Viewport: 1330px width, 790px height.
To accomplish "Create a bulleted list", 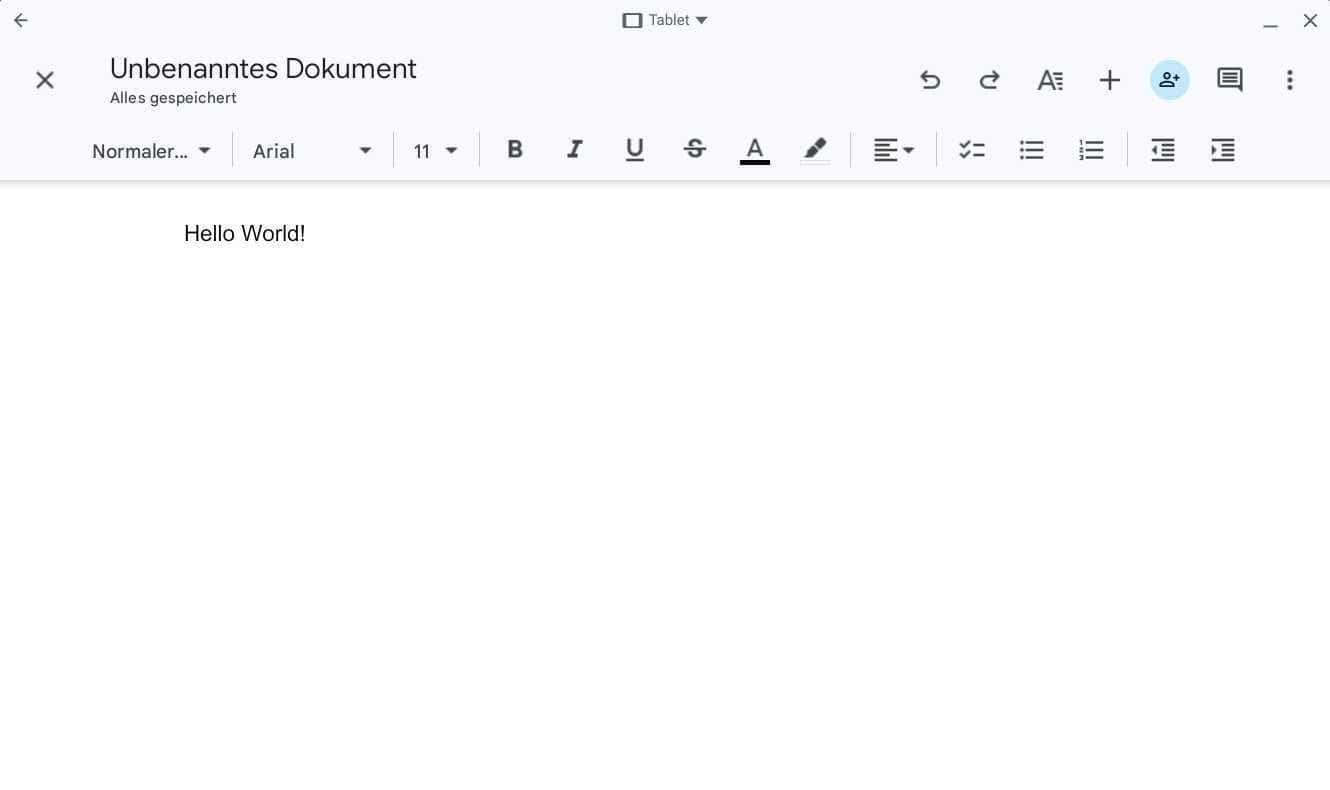I will coord(1031,150).
